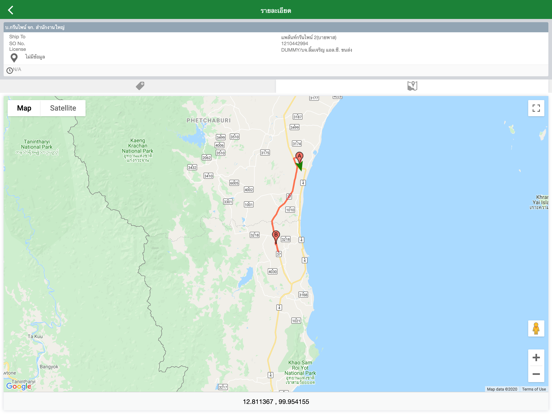
Task: Click the location pin icon
Action: pos(14,58)
